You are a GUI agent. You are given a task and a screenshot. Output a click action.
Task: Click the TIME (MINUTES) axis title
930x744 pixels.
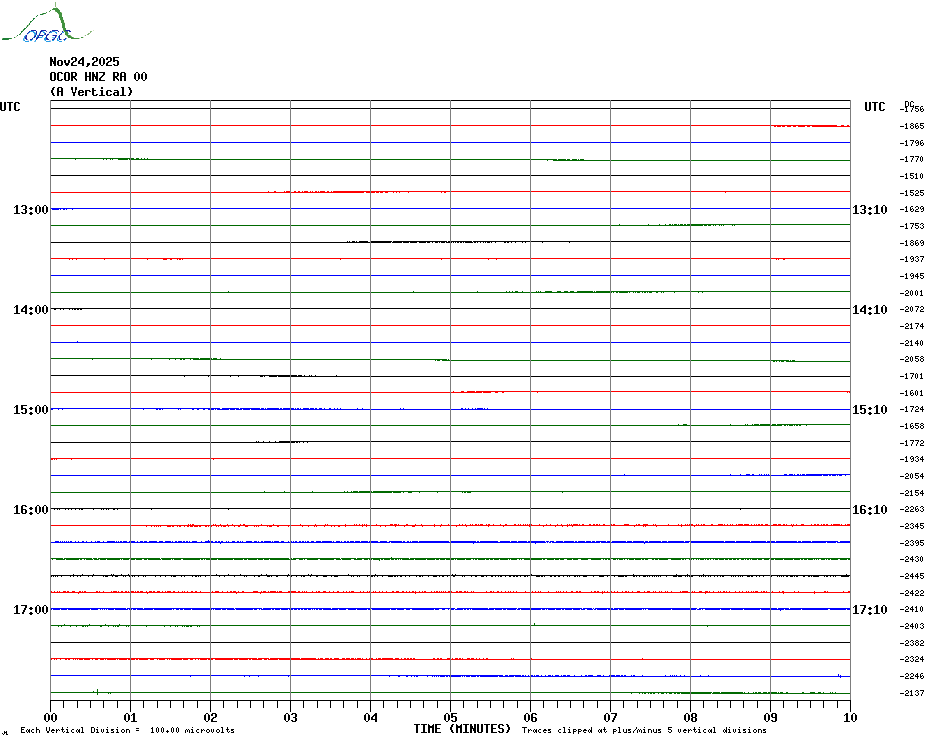pyautogui.click(x=462, y=729)
